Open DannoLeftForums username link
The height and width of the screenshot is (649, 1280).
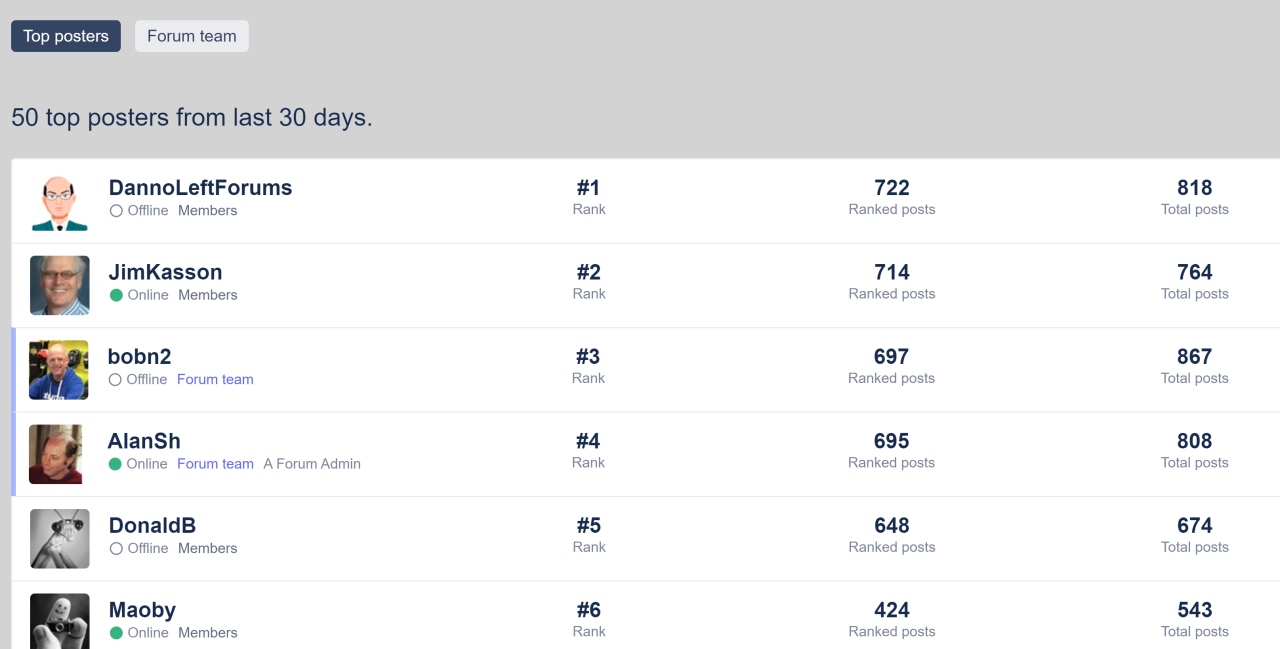[x=200, y=188]
